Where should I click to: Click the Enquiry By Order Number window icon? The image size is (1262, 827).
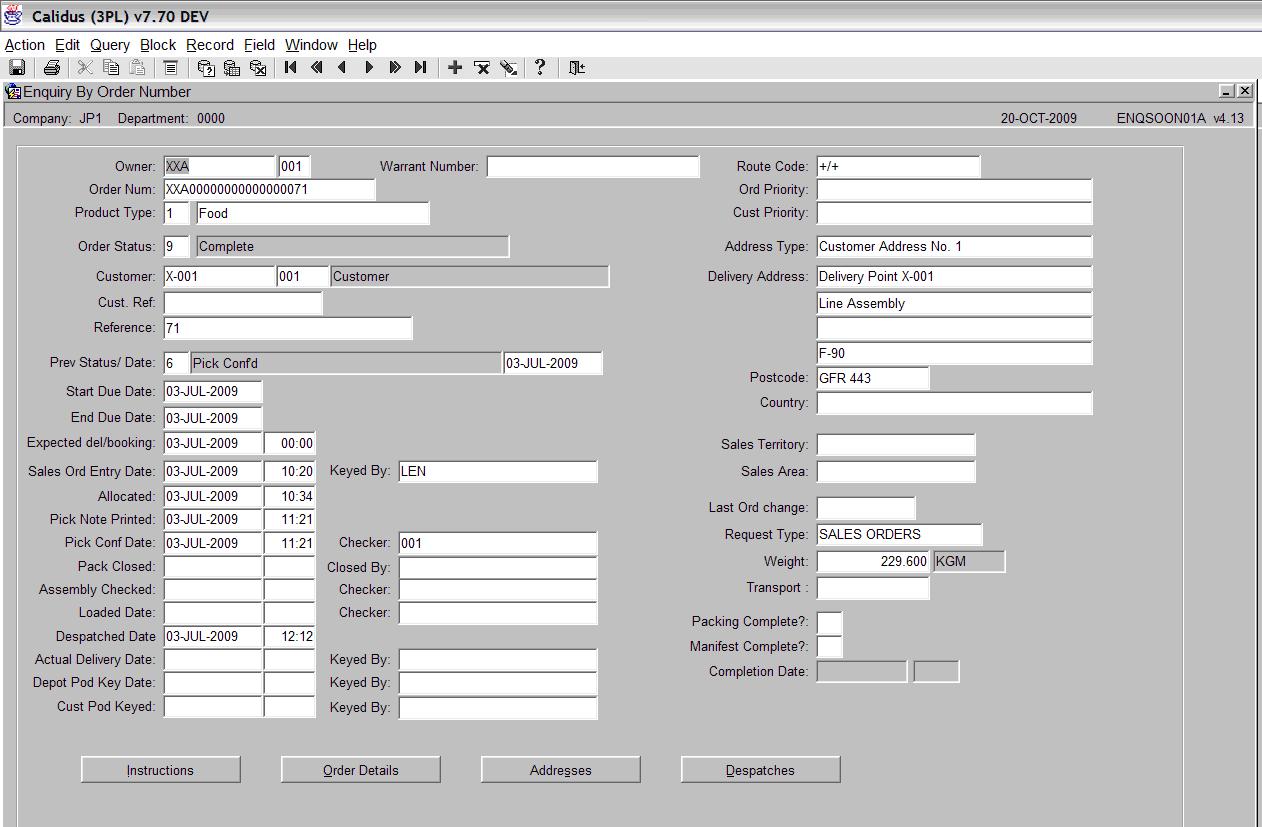click(x=13, y=92)
